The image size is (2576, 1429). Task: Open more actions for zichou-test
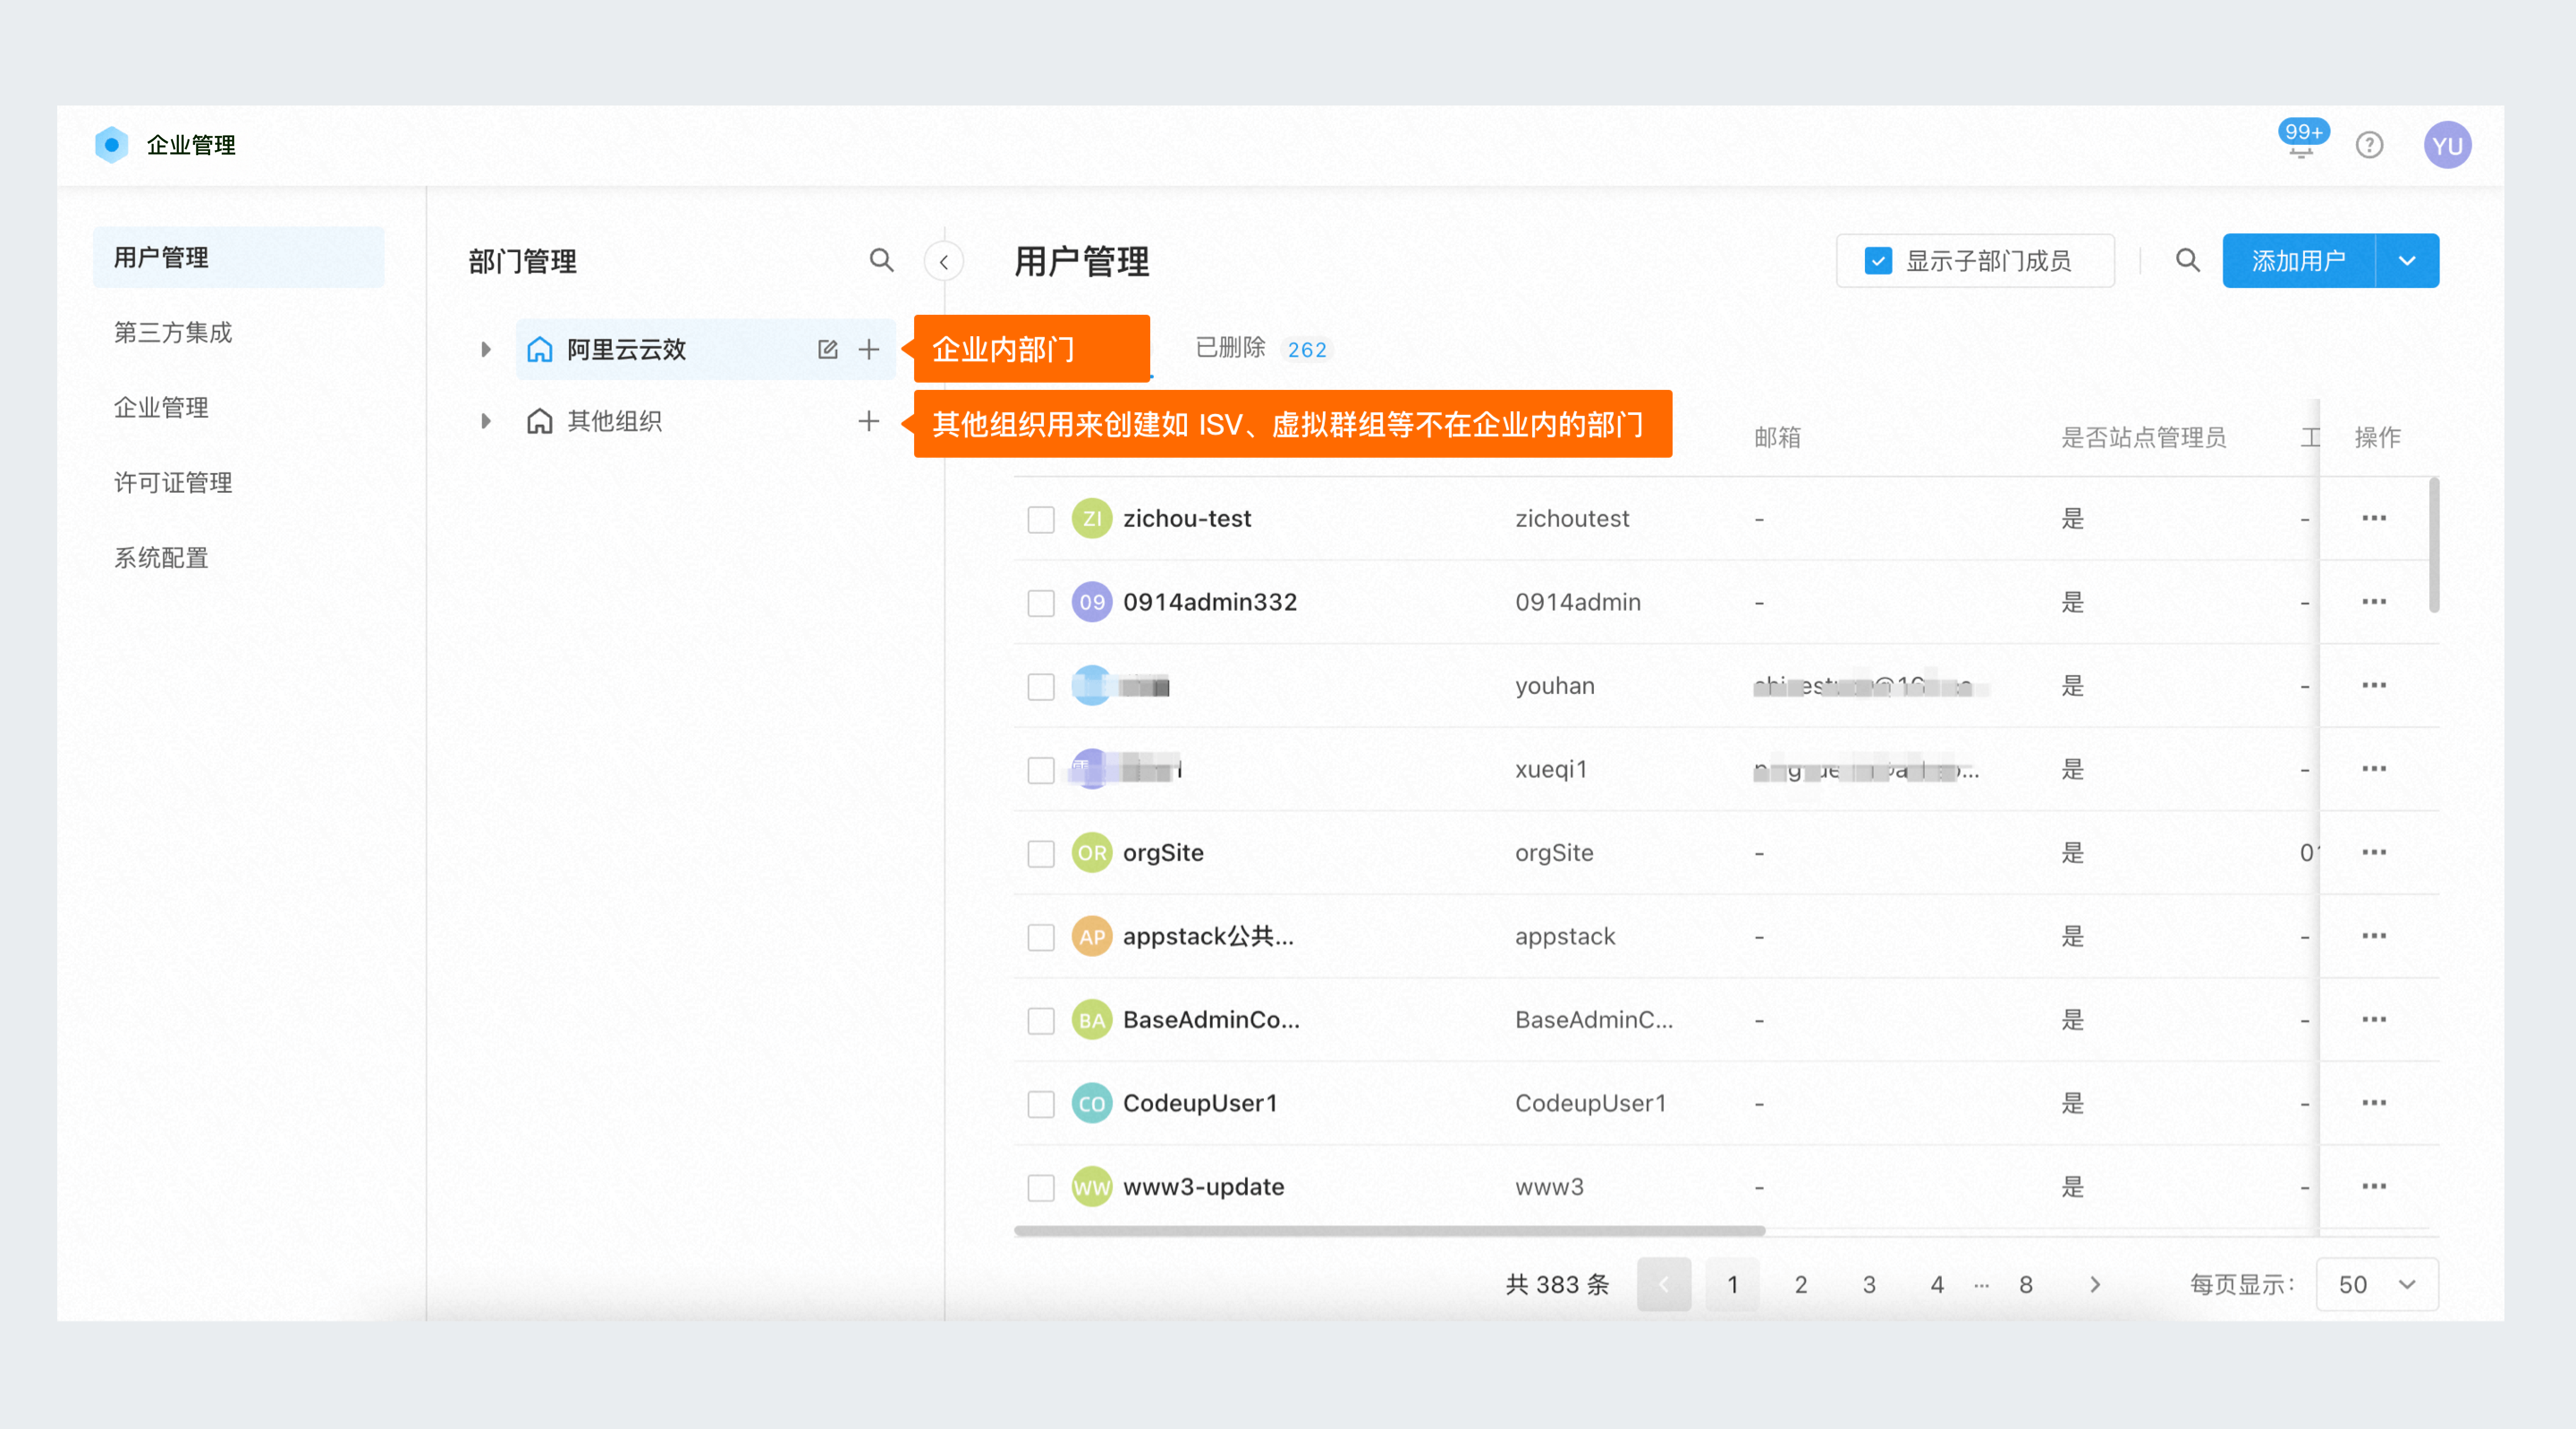point(2374,518)
